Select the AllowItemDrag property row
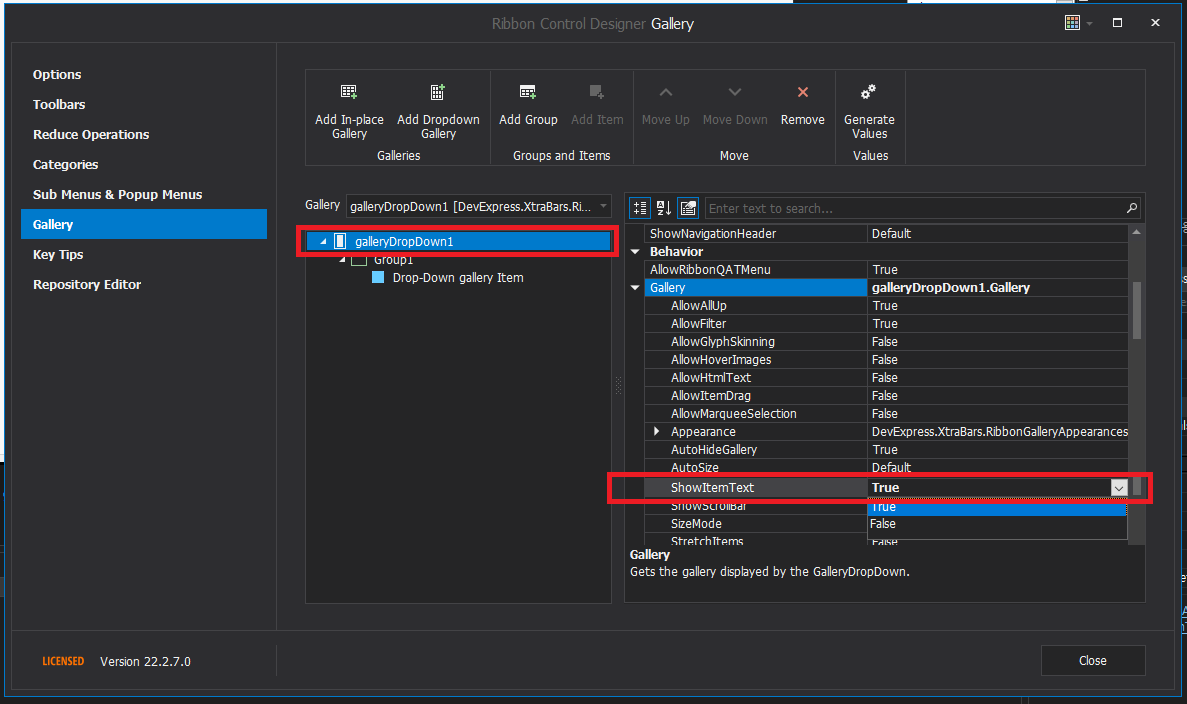1187x704 pixels. coord(886,396)
